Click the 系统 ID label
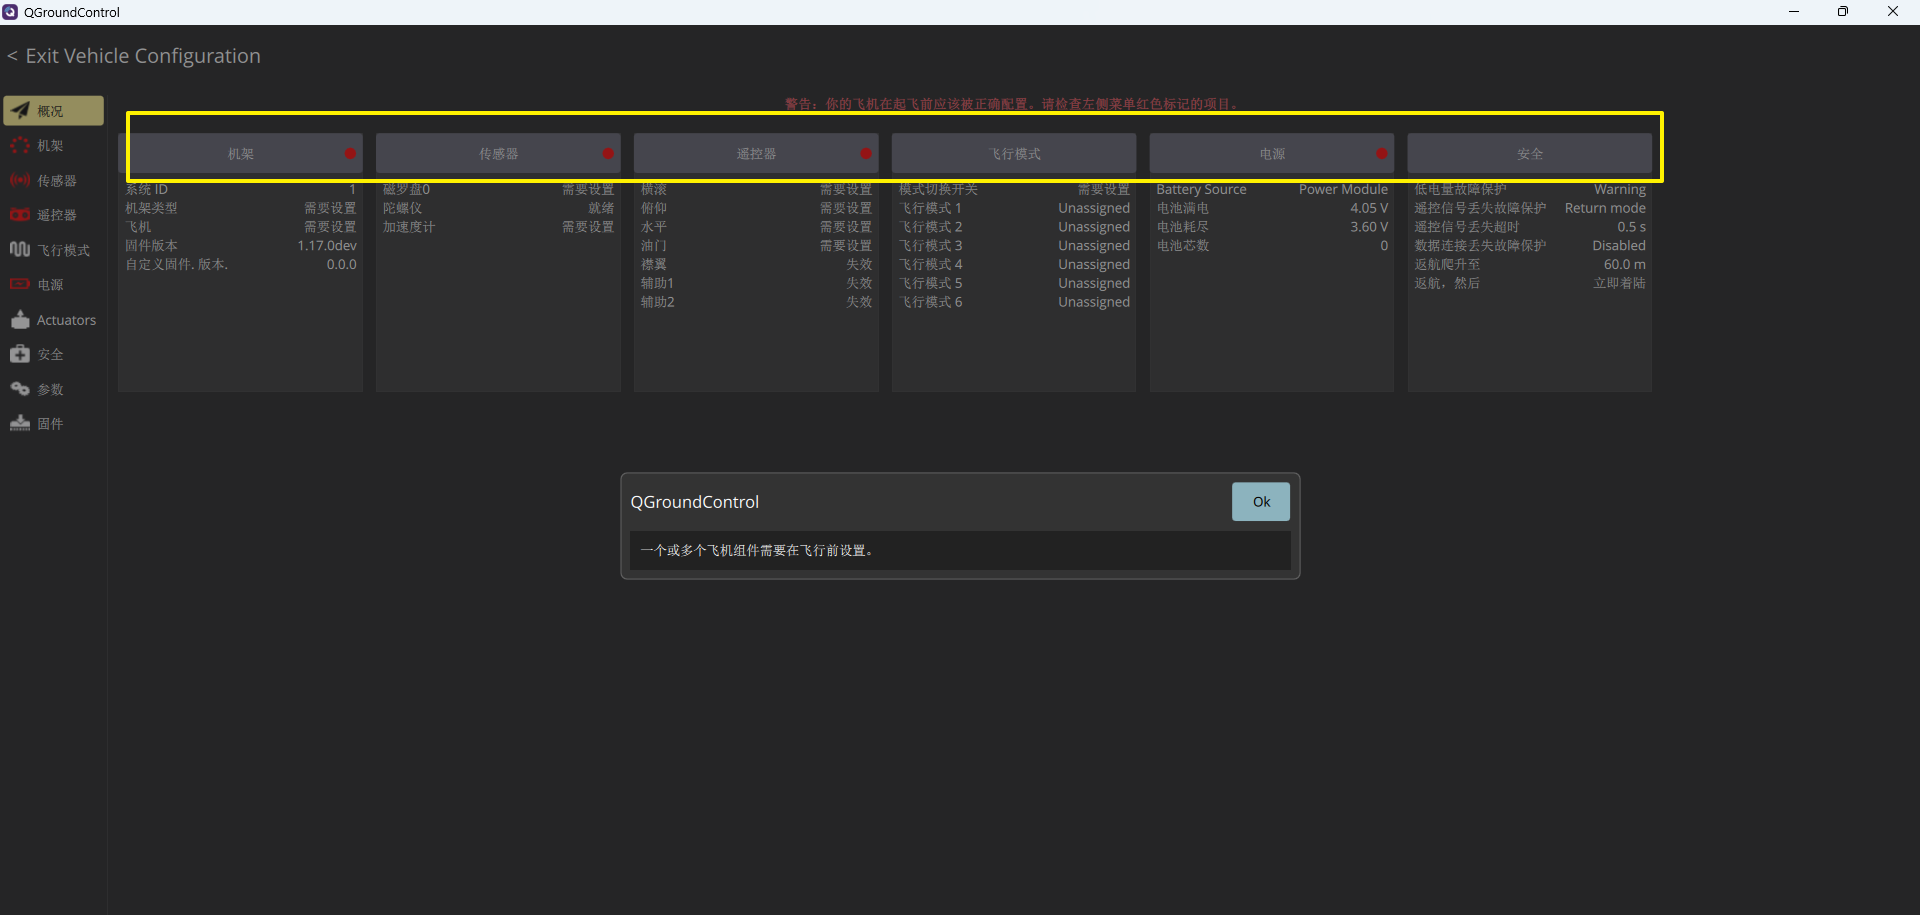 click(x=147, y=190)
